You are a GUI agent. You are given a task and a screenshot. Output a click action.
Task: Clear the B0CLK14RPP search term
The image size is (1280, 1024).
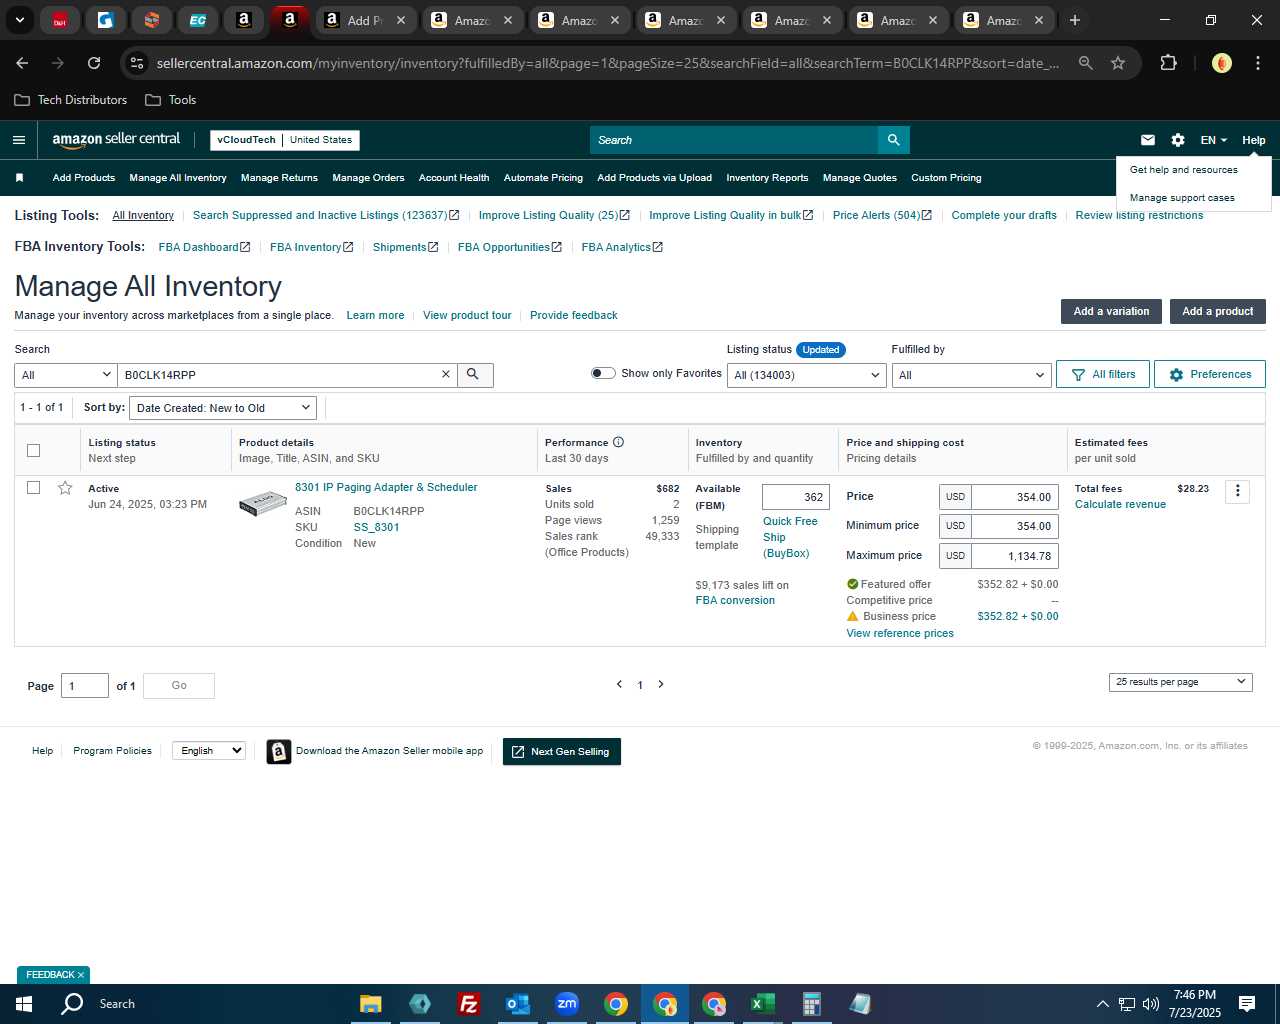(446, 374)
